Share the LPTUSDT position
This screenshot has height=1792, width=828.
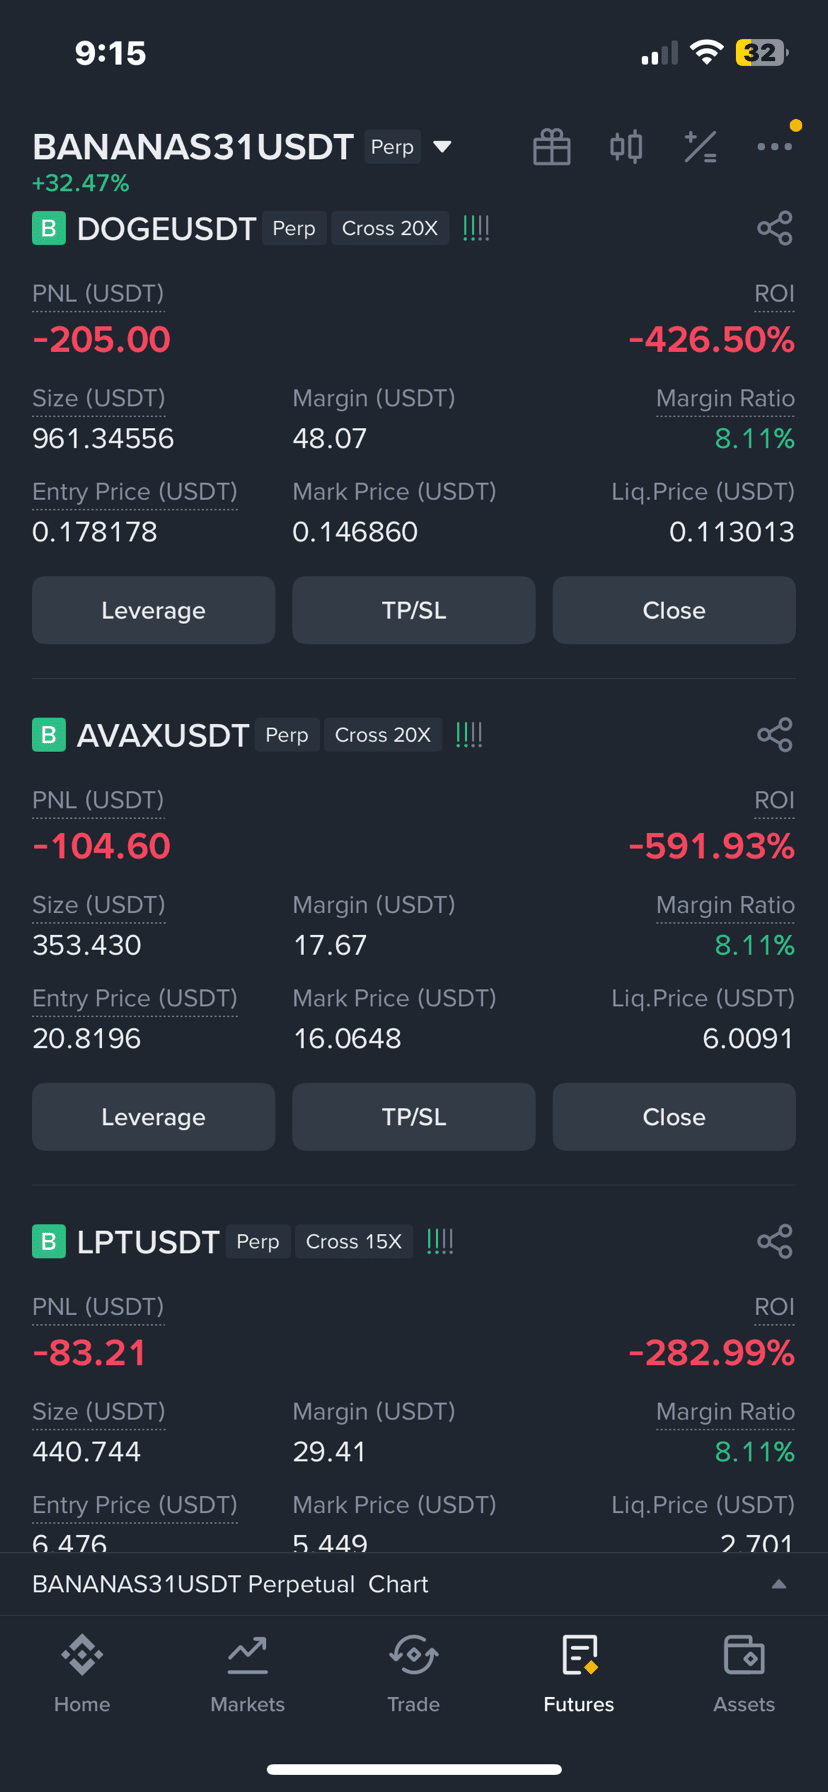pos(775,1241)
